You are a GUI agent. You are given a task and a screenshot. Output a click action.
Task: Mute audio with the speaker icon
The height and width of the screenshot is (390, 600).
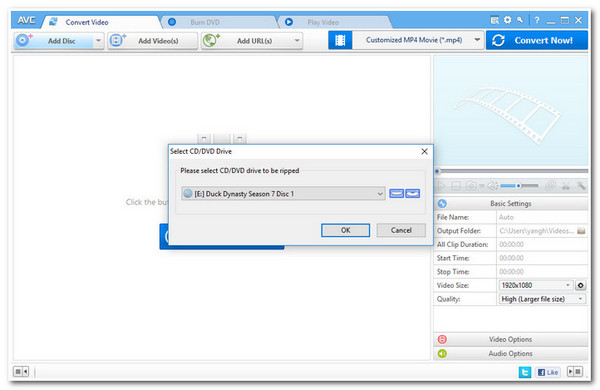(x=493, y=186)
